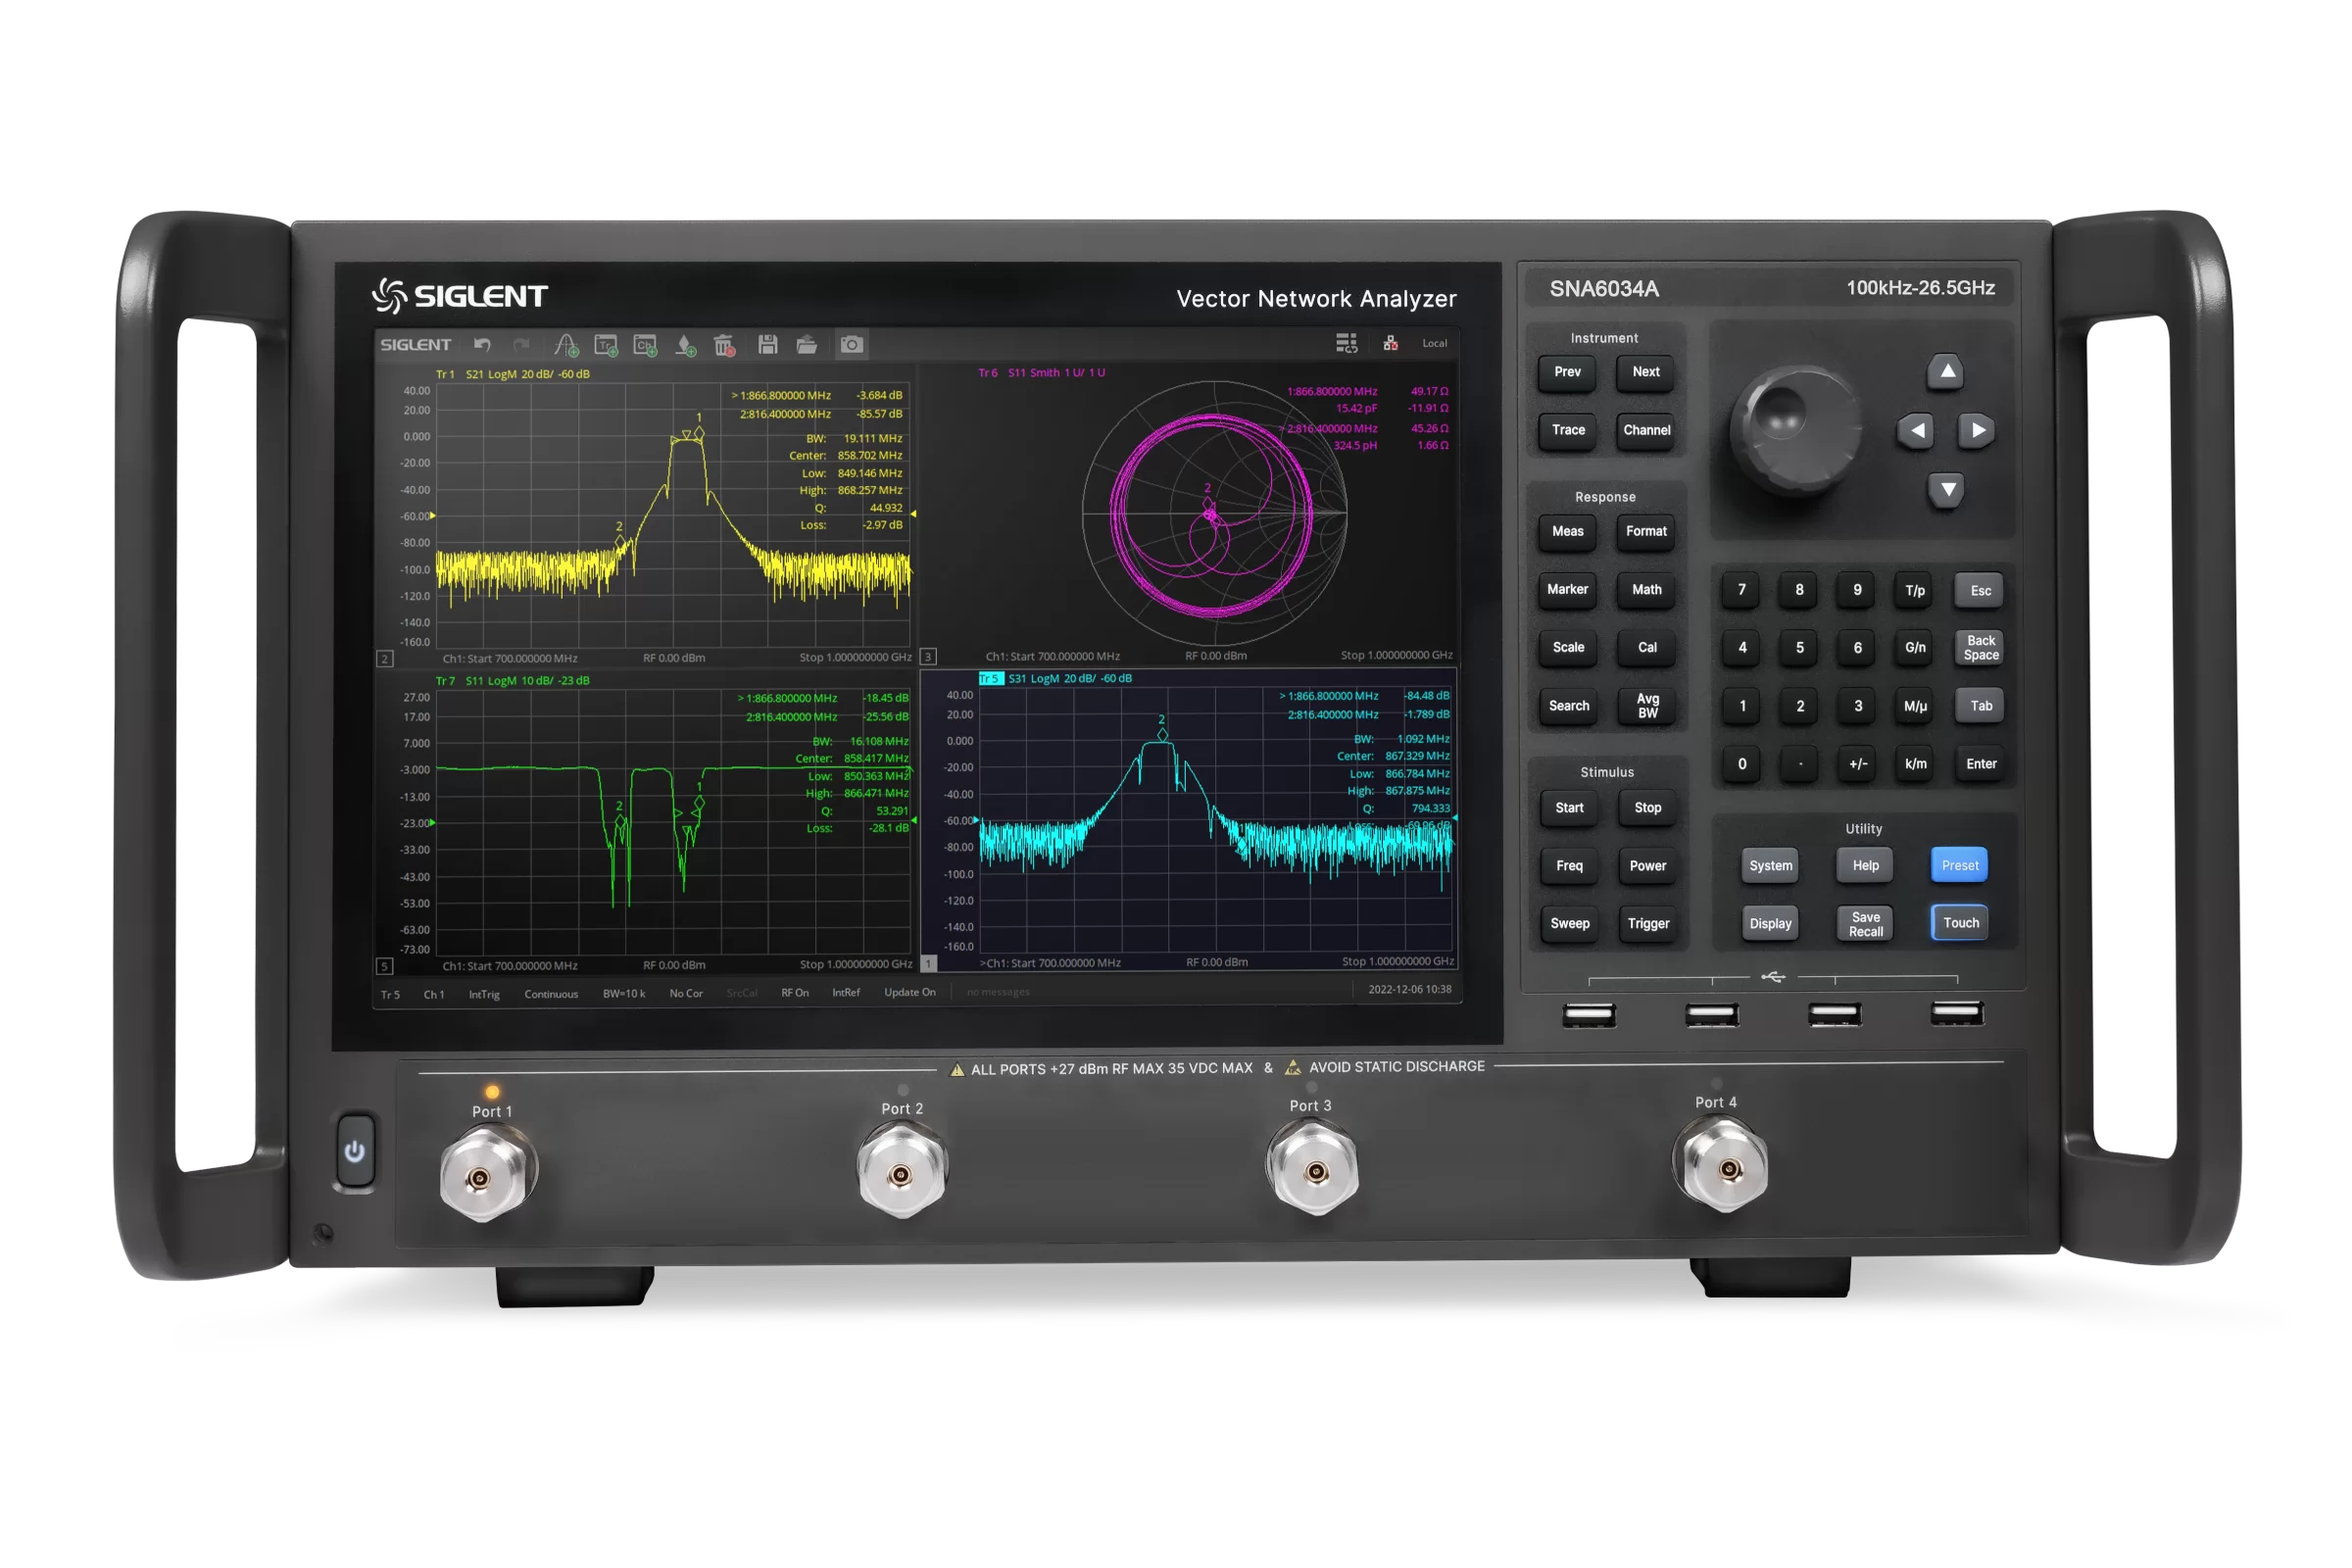
Task: Click the Tr-plus add trace window icon
Action: 606,345
